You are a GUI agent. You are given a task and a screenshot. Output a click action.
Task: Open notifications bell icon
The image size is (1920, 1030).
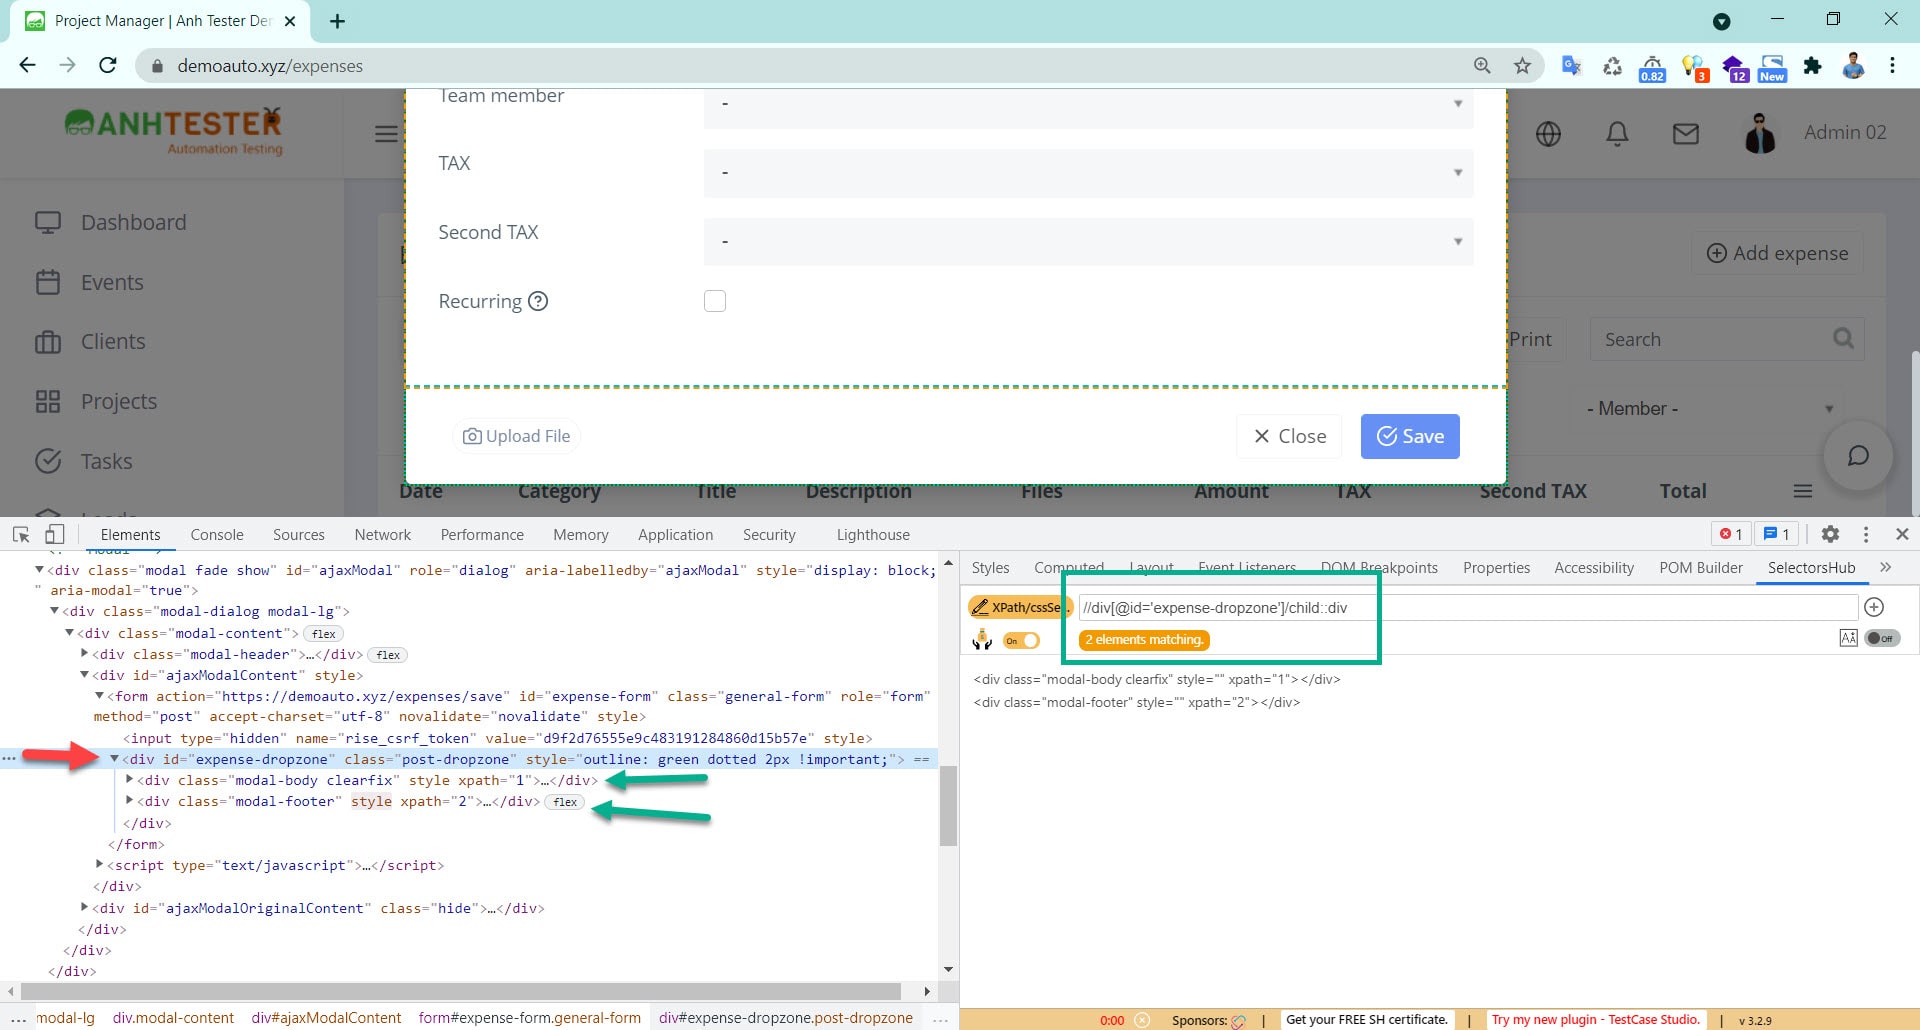(1617, 134)
